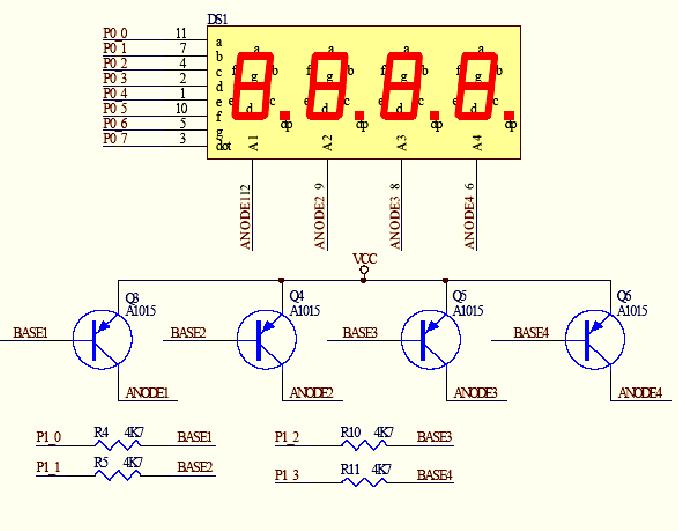Select the second seven-segment digit above A2
Image resolution: width=678 pixels, height=531 pixels.
pyautogui.click(x=327, y=86)
